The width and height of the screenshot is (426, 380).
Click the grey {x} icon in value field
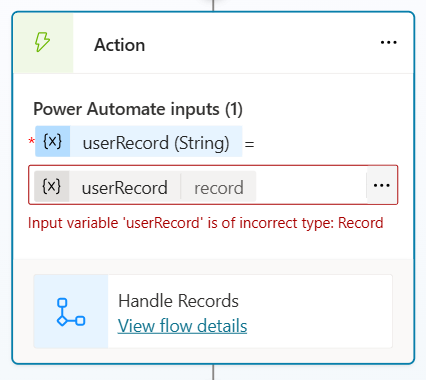tap(52, 186)
